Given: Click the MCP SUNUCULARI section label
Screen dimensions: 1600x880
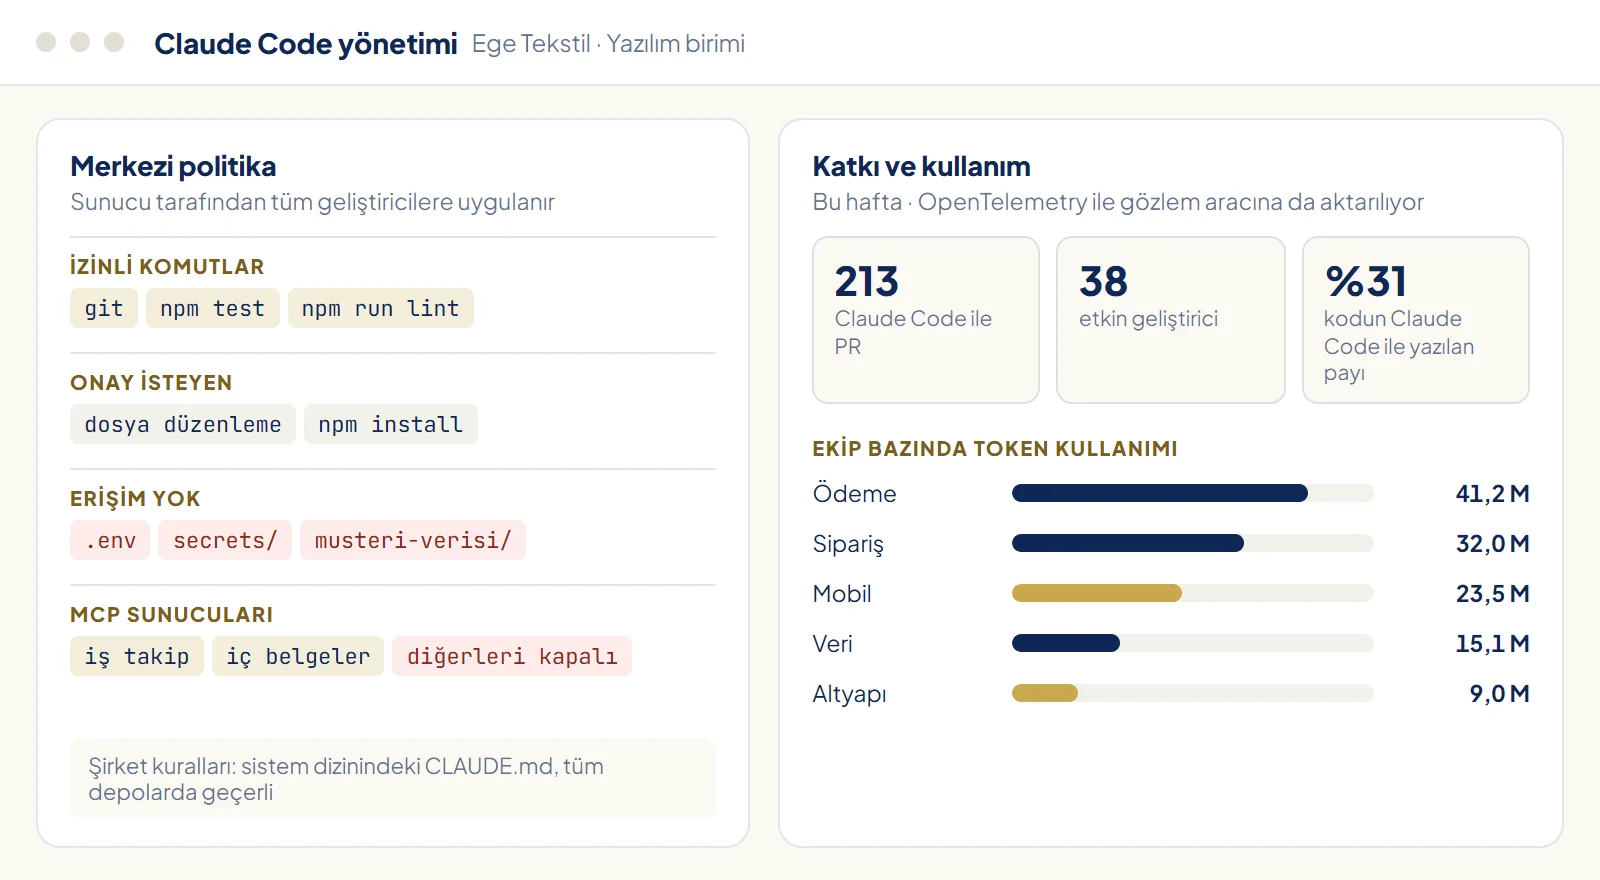Looking at the screenshot, I should (x=171, y=614).
